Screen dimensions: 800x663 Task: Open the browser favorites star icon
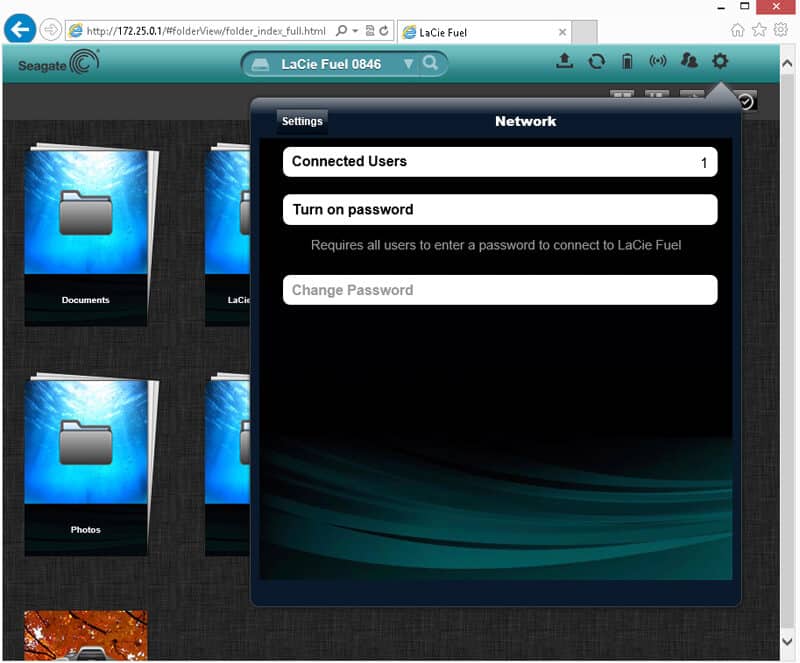tap(759, 30)
